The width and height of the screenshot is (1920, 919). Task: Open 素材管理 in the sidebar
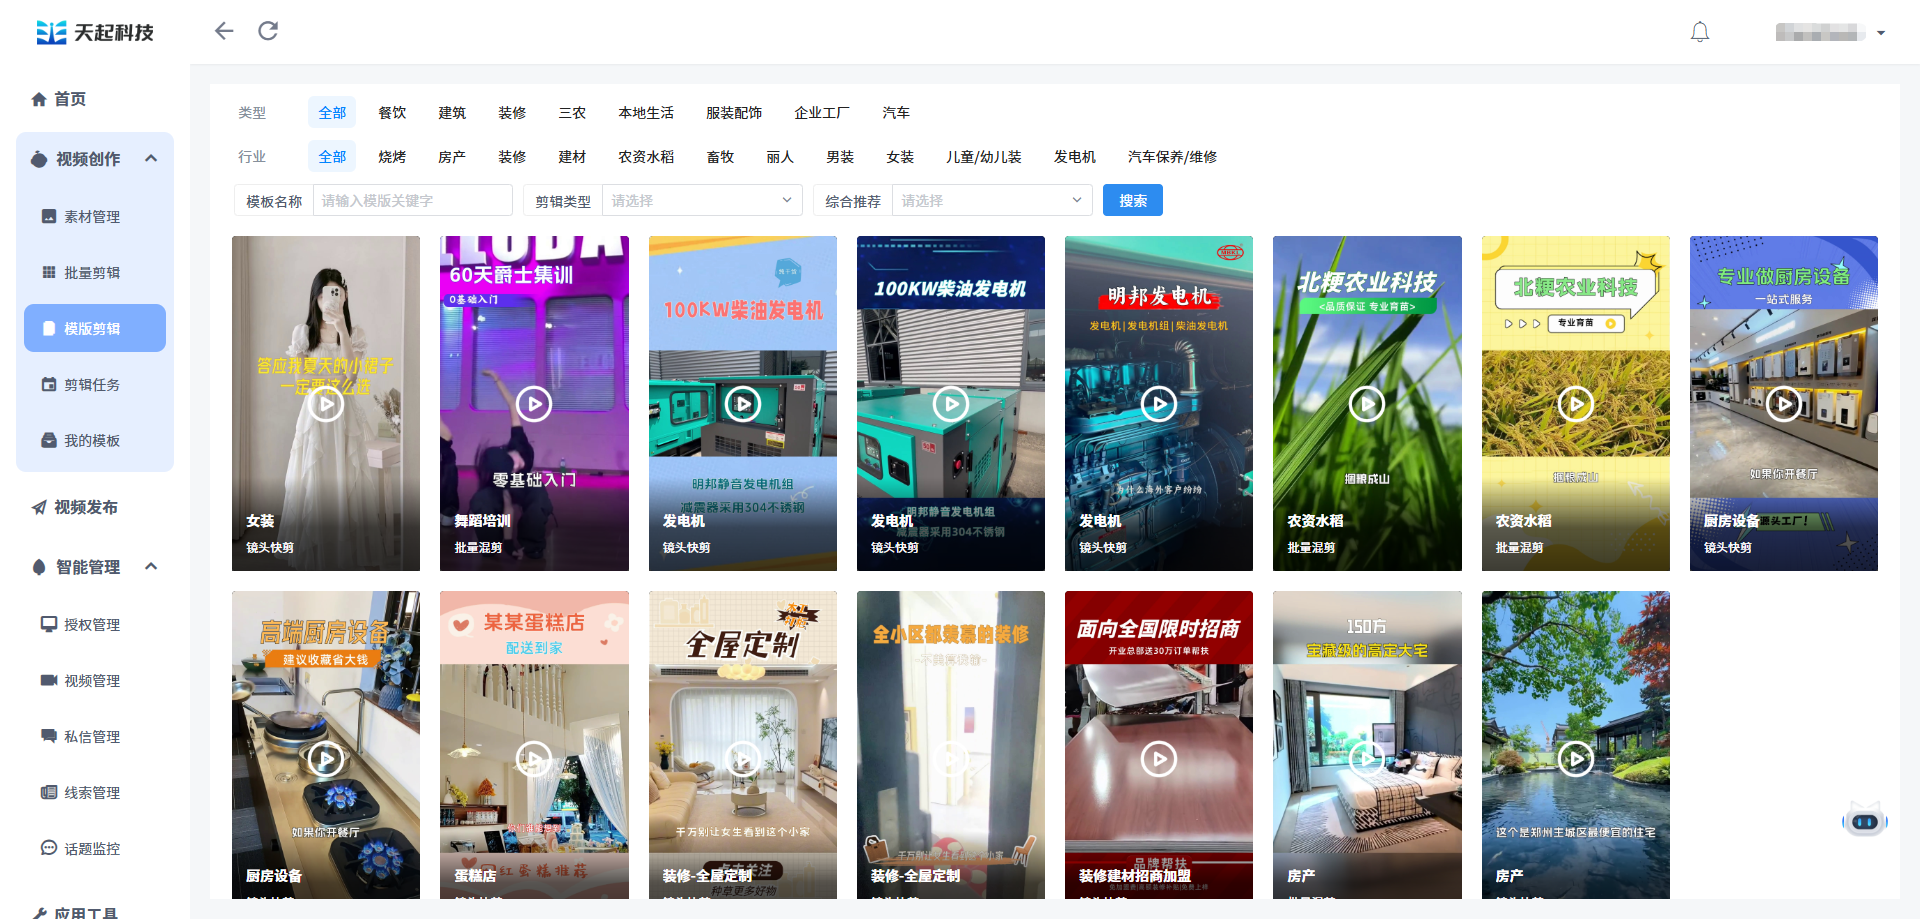pos(92,217)
